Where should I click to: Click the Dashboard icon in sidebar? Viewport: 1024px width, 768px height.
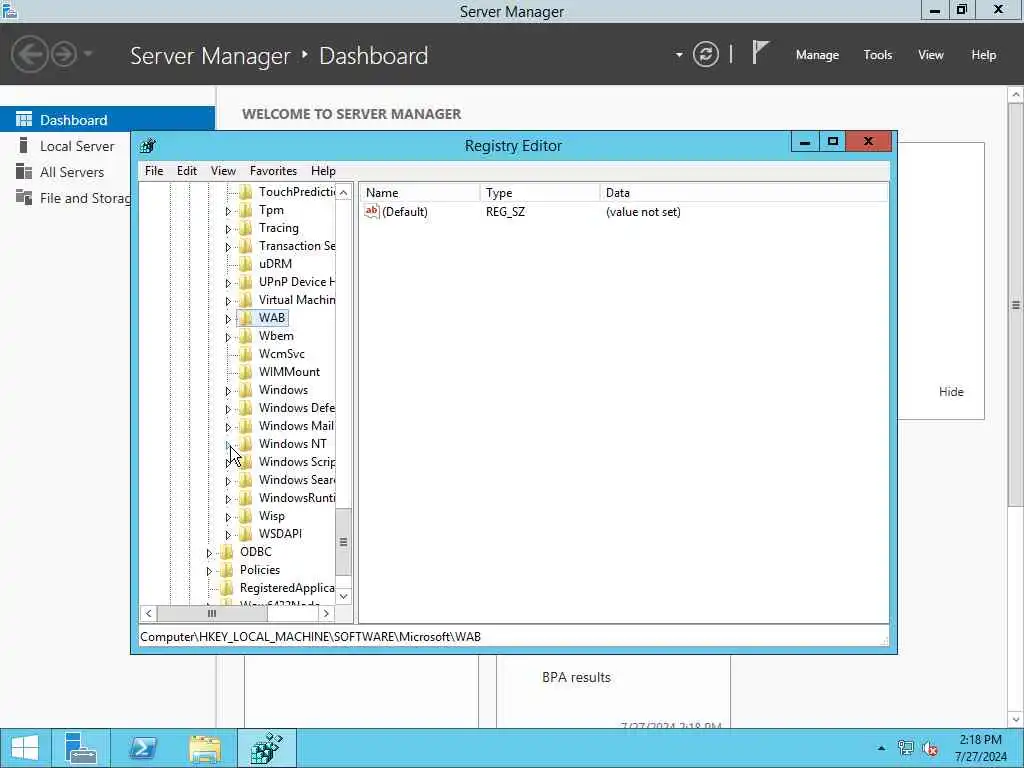[x=24, y=120]
